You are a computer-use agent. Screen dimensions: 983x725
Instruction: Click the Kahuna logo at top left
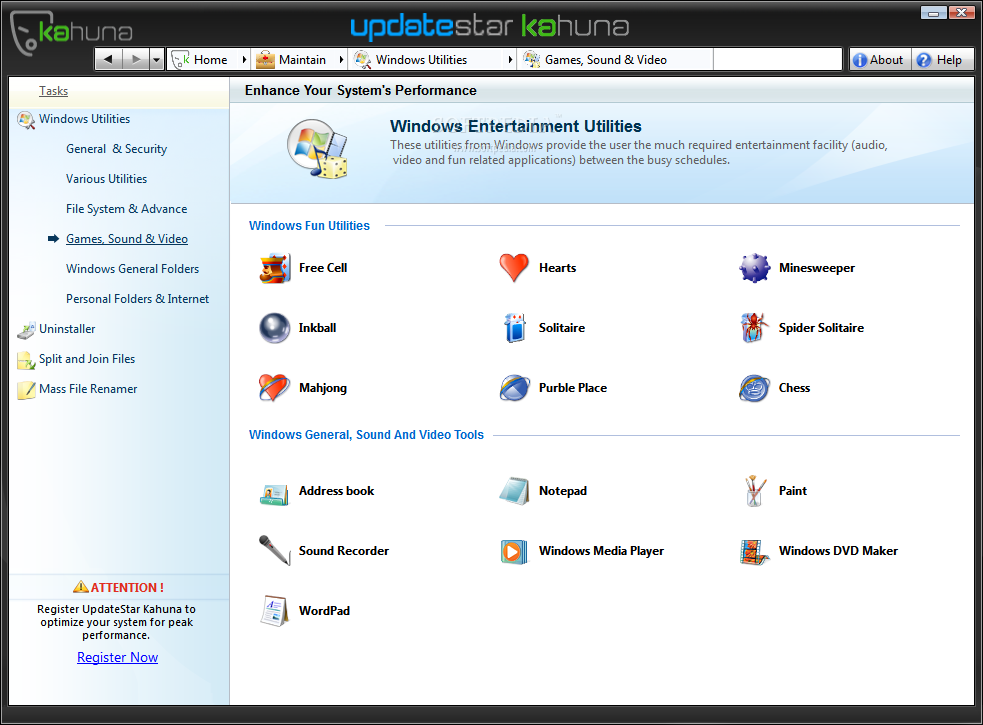coord(71,33)
